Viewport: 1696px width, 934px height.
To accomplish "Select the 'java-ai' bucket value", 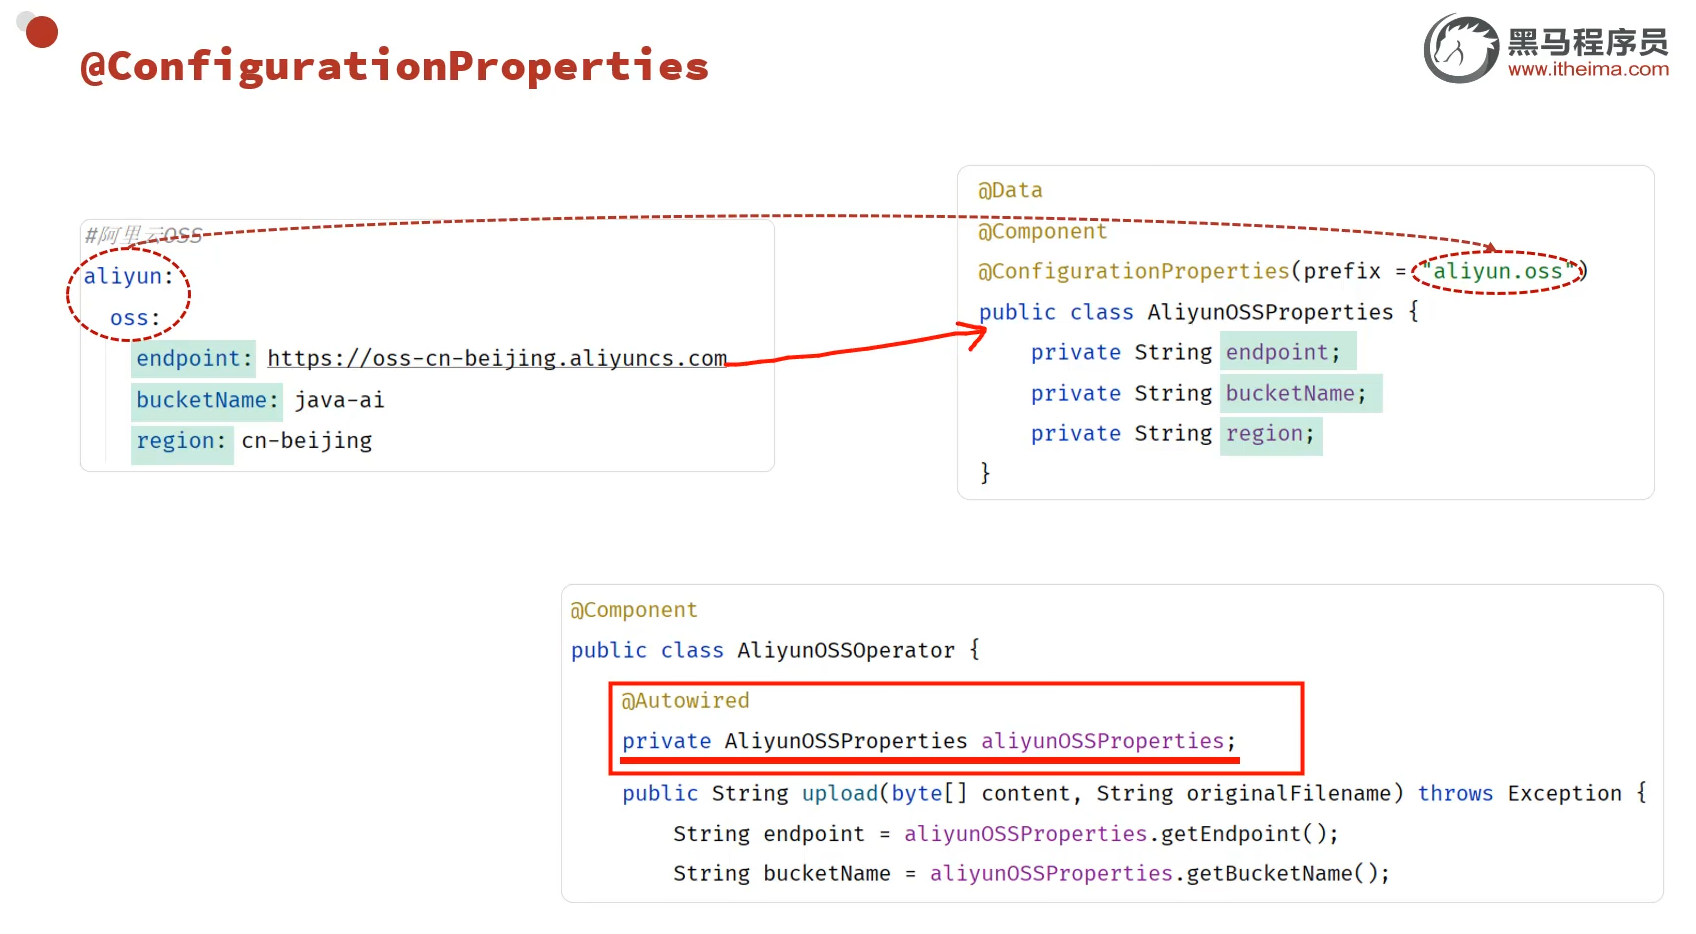I will 339,400.
